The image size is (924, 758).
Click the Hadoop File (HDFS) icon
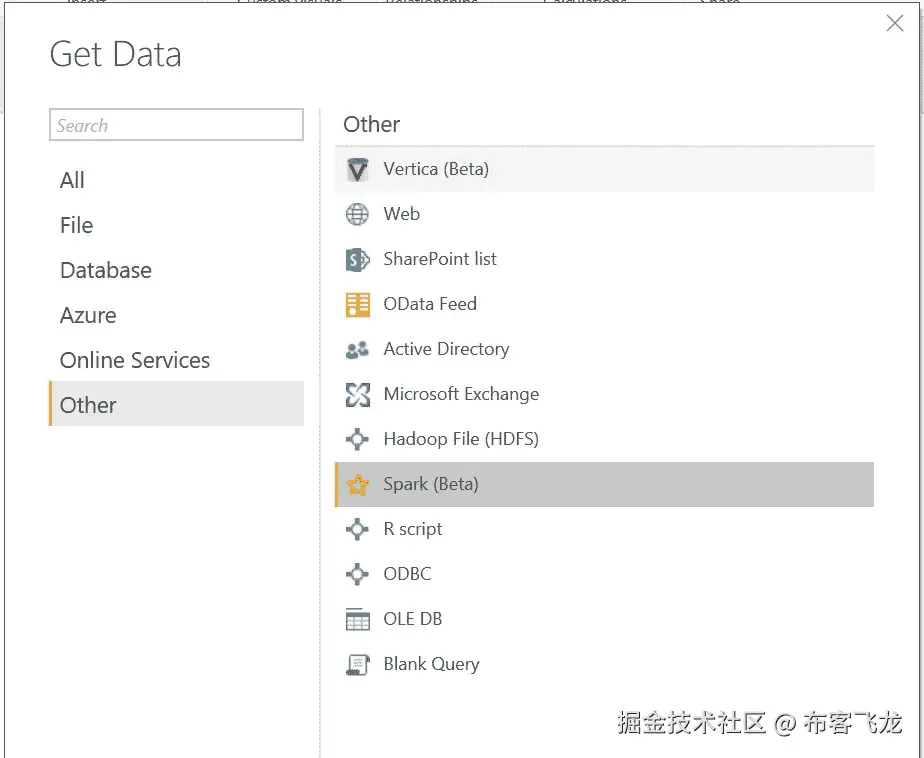click(357, 440)
